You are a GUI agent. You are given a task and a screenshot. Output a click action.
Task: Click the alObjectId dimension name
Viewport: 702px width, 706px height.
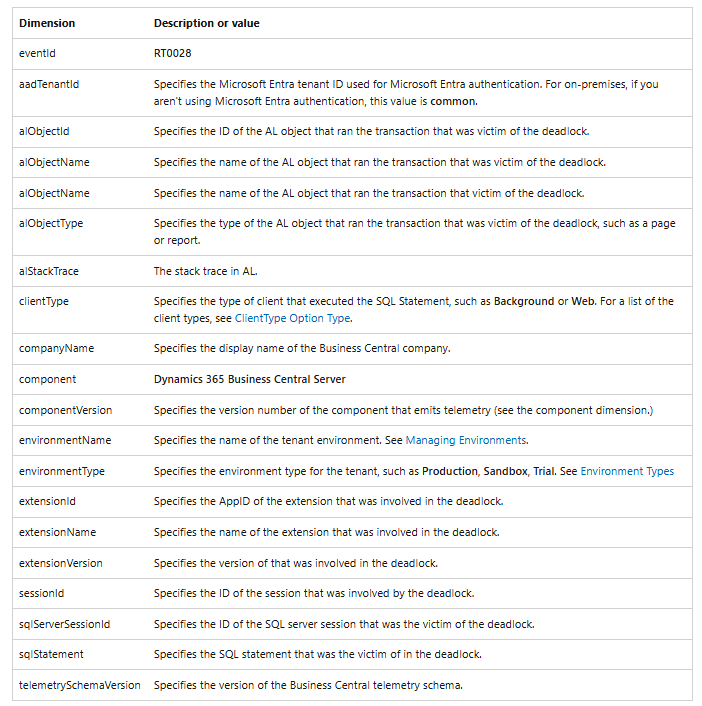tap(44, 131)
